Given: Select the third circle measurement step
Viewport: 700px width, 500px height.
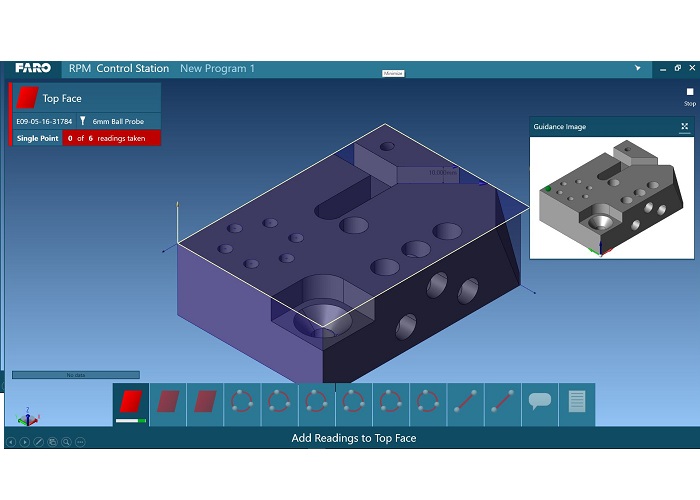Looking at the screenshot, I should 316,404.
